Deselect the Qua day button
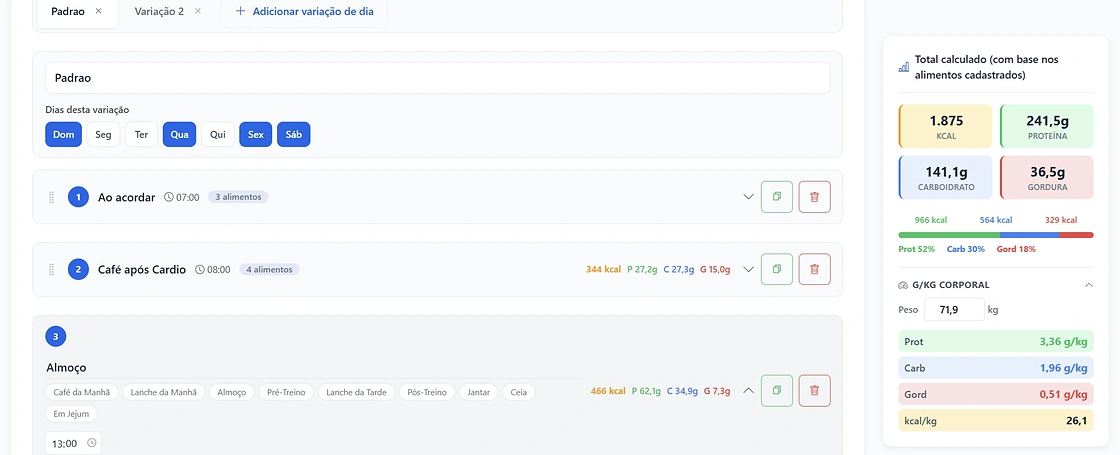Viewport: 1120px width, 455px height. [x=179, y=135]
